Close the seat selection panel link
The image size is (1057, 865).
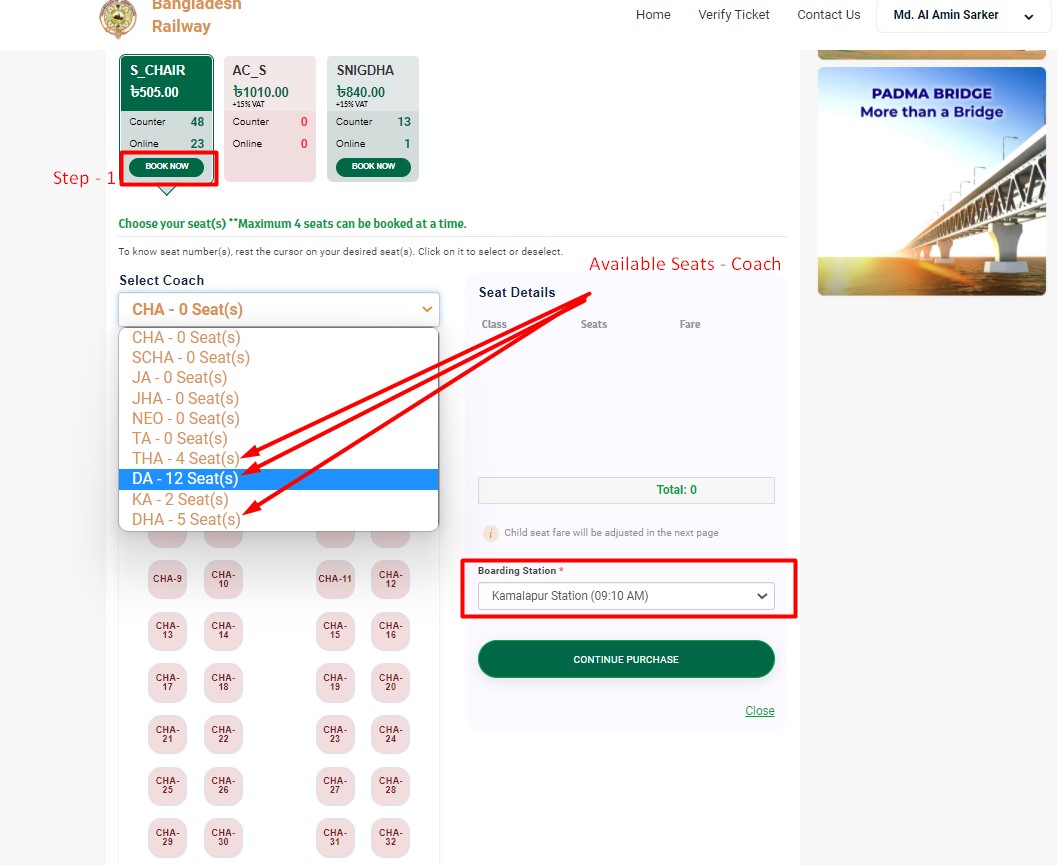tap(760, 711)
